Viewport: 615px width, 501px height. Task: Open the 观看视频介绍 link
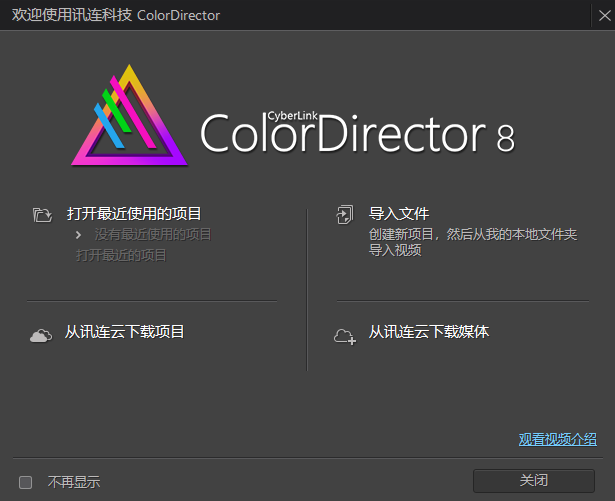pos(558,439)
